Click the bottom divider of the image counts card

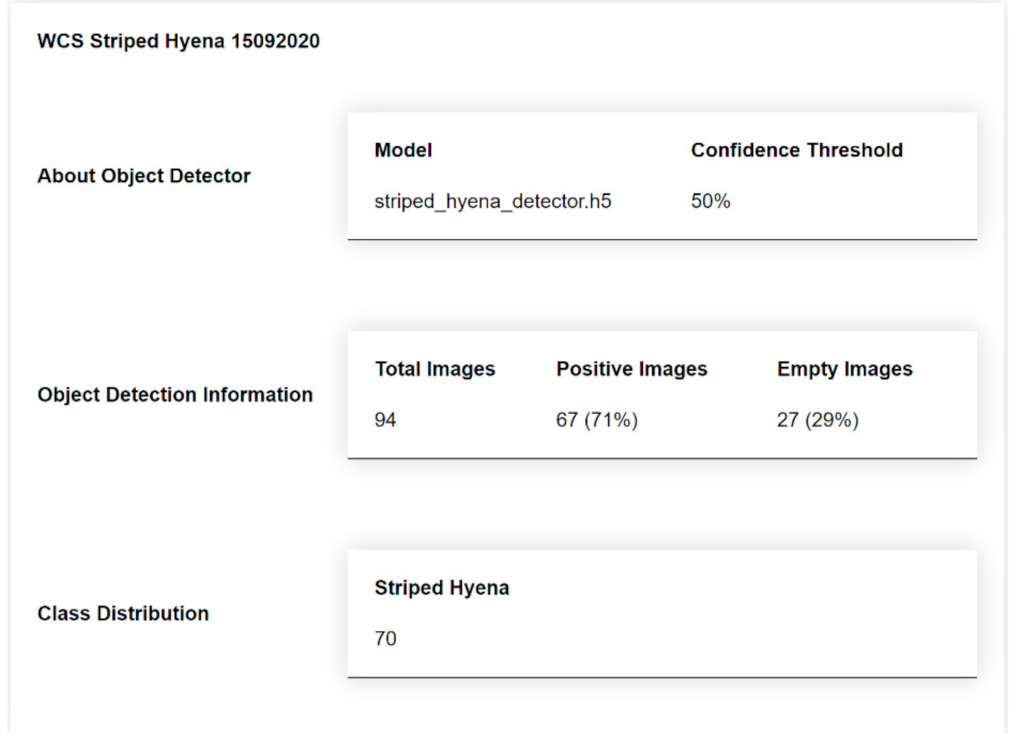661,458
